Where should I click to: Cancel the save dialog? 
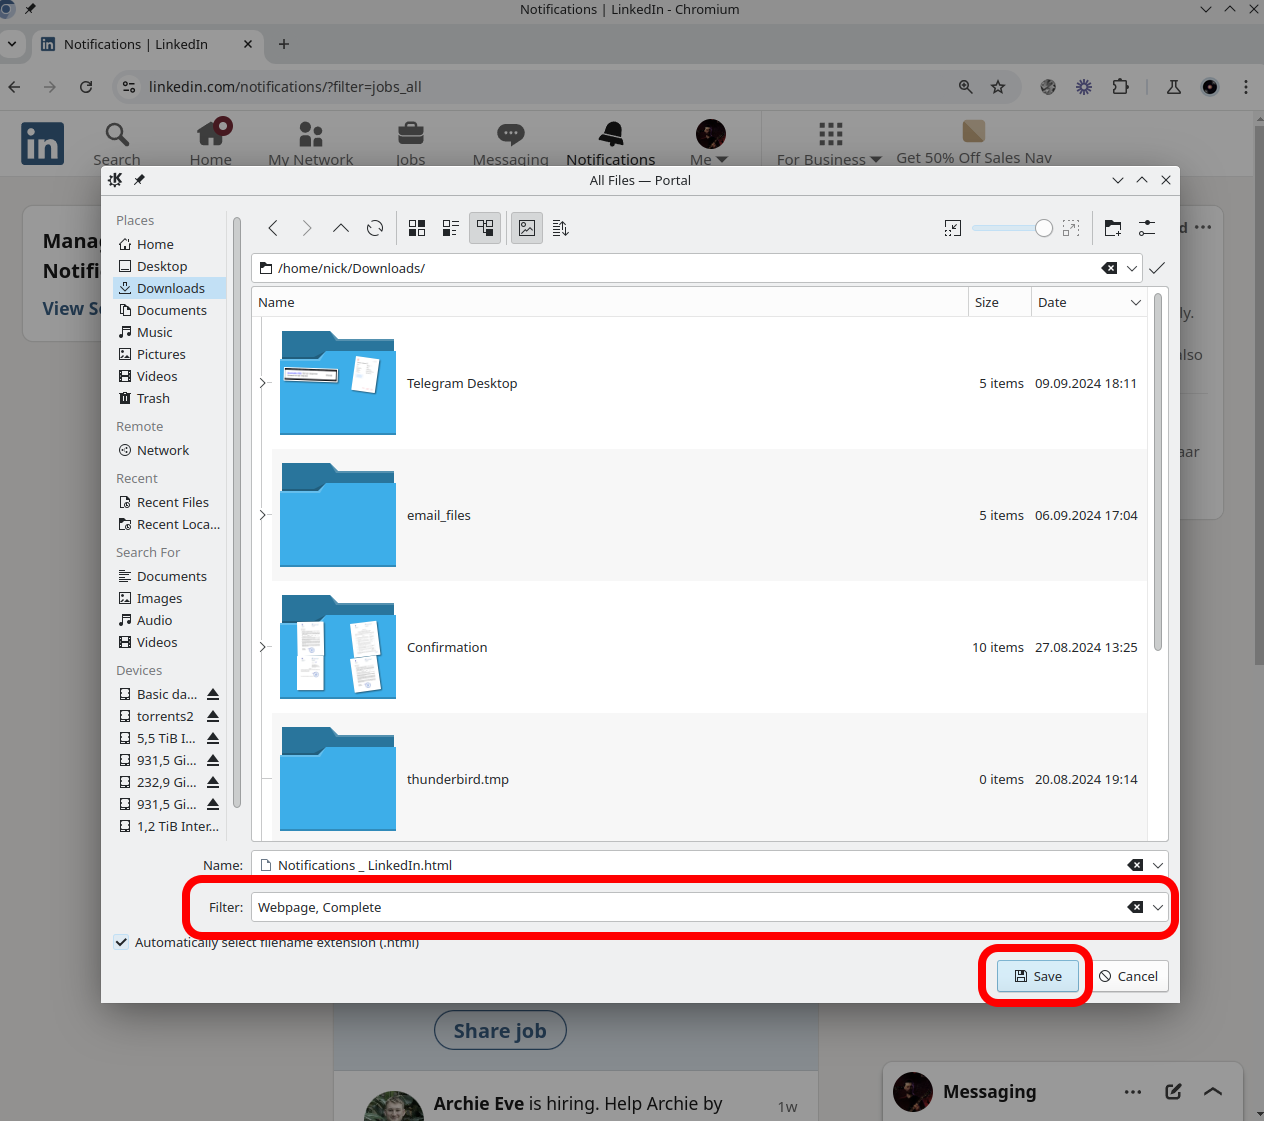(x=1128, y=976)
